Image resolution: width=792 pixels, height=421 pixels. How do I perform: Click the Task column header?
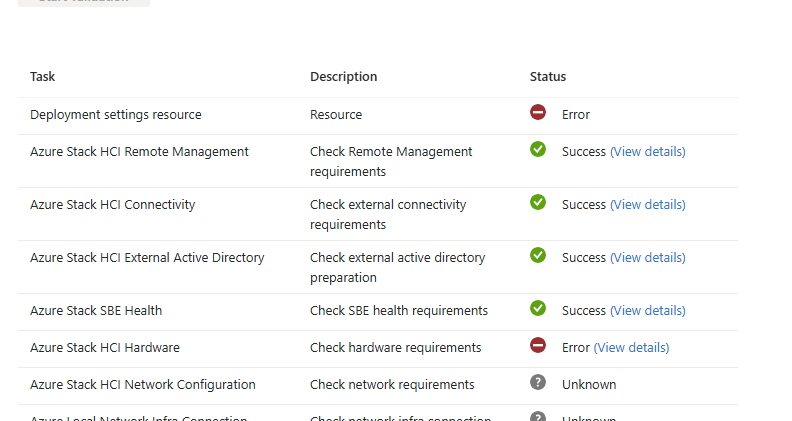pos(42,76)
